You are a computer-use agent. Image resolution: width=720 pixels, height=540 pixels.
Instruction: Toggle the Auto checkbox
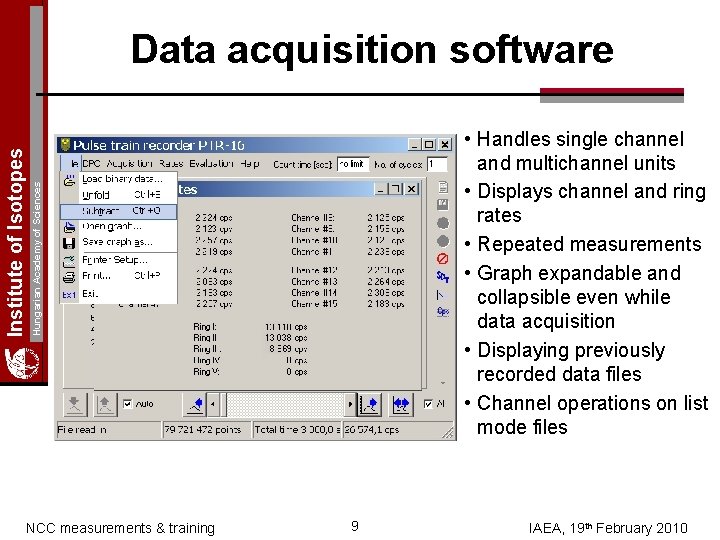pos(128,404)
